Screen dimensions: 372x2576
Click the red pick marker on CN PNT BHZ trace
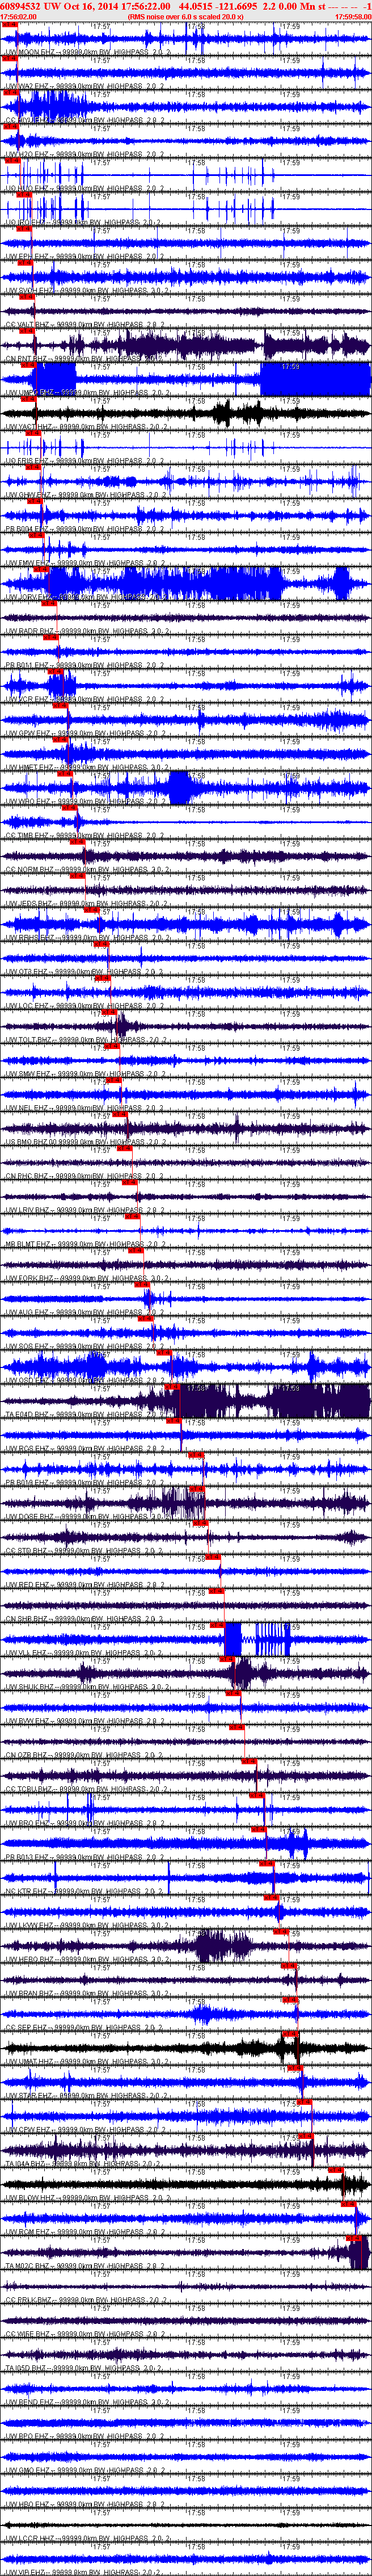coord(30,365)
